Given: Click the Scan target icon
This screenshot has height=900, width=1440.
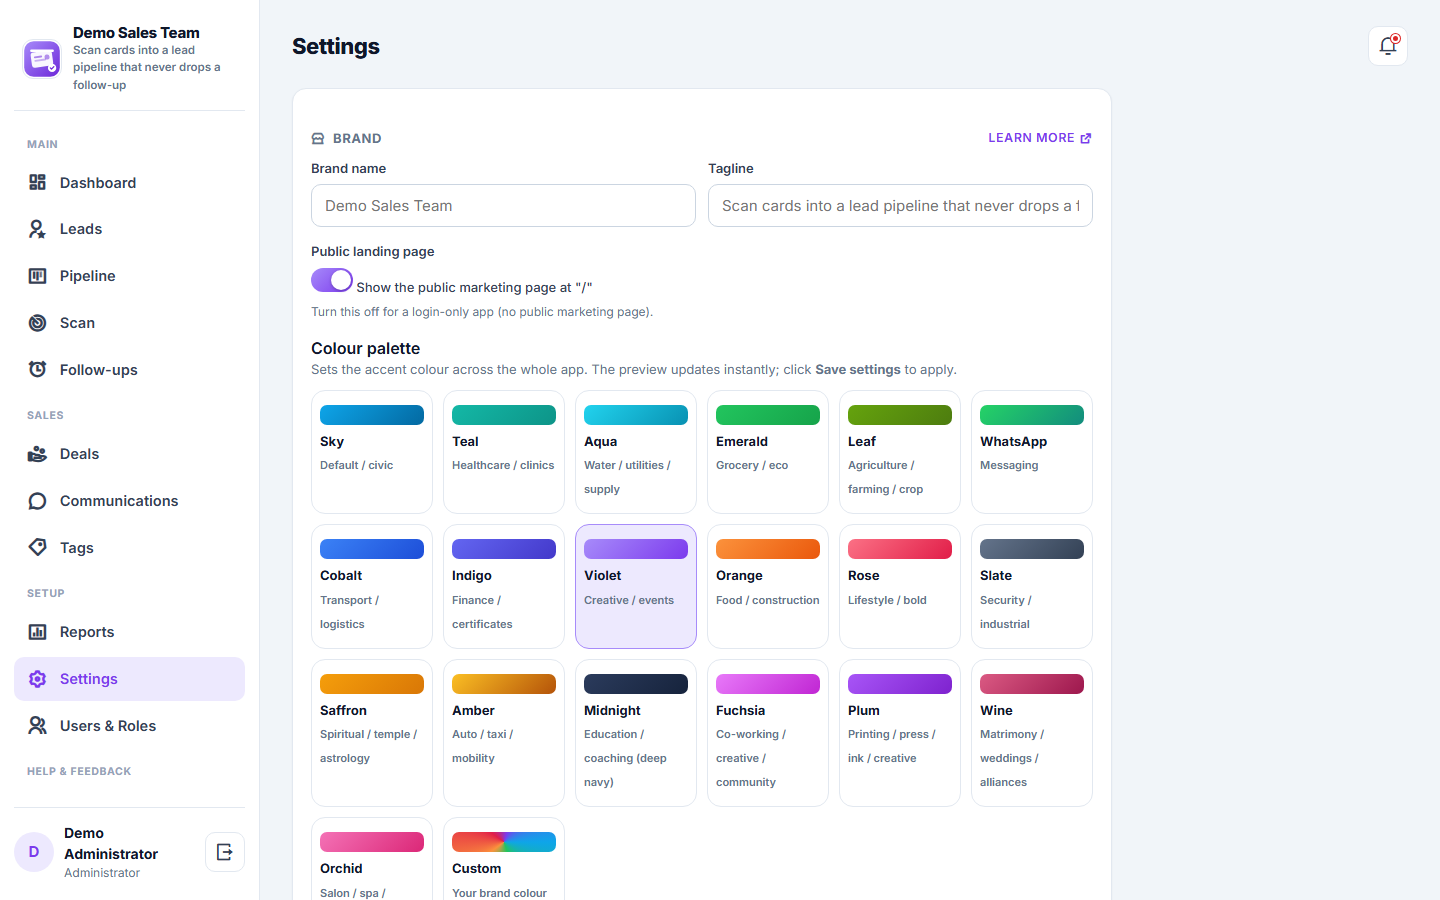Looking at the screenshot, I should [37, 323].
